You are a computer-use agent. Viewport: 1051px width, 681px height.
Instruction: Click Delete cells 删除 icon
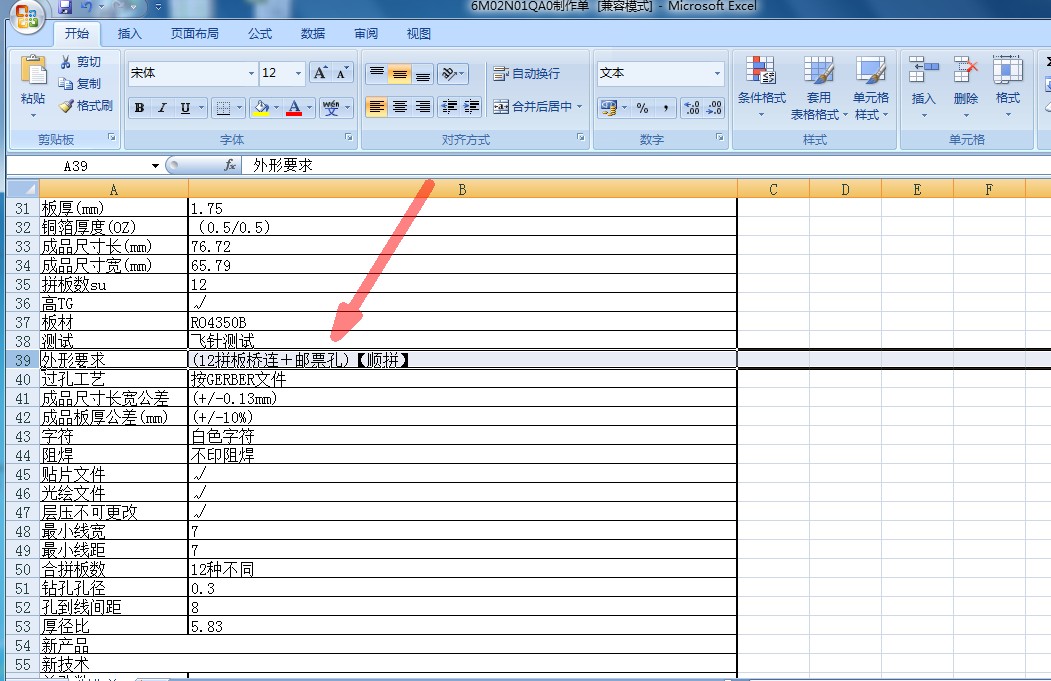pyautogui.click(x=965, y=70)
